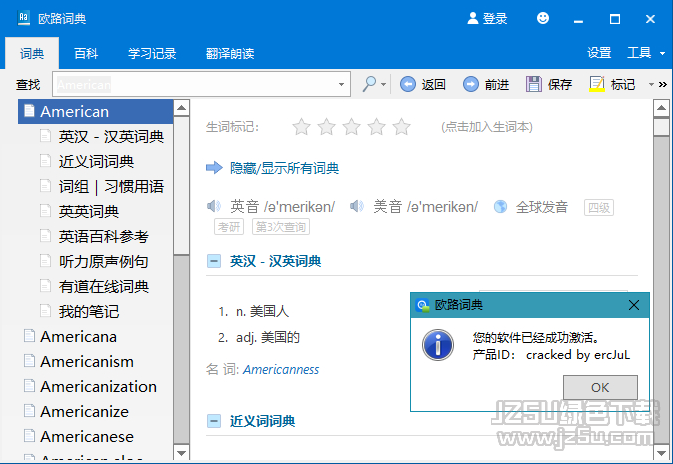This screenshot has width=673, height=464.
Task: Switch to the 百科 tab
Action: click(x=86, y=53)
